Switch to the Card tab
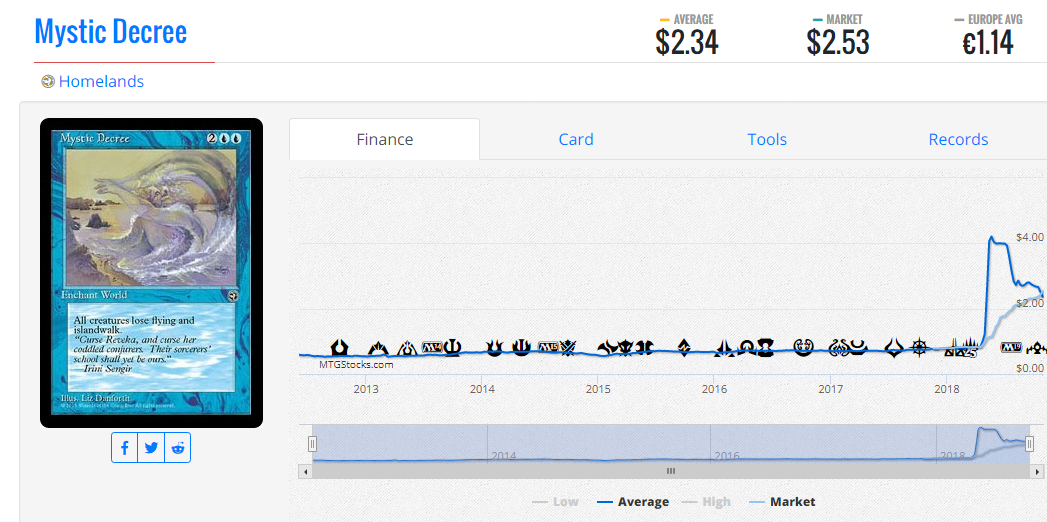This screenshot has height=522, width=1047. [576, 140]
